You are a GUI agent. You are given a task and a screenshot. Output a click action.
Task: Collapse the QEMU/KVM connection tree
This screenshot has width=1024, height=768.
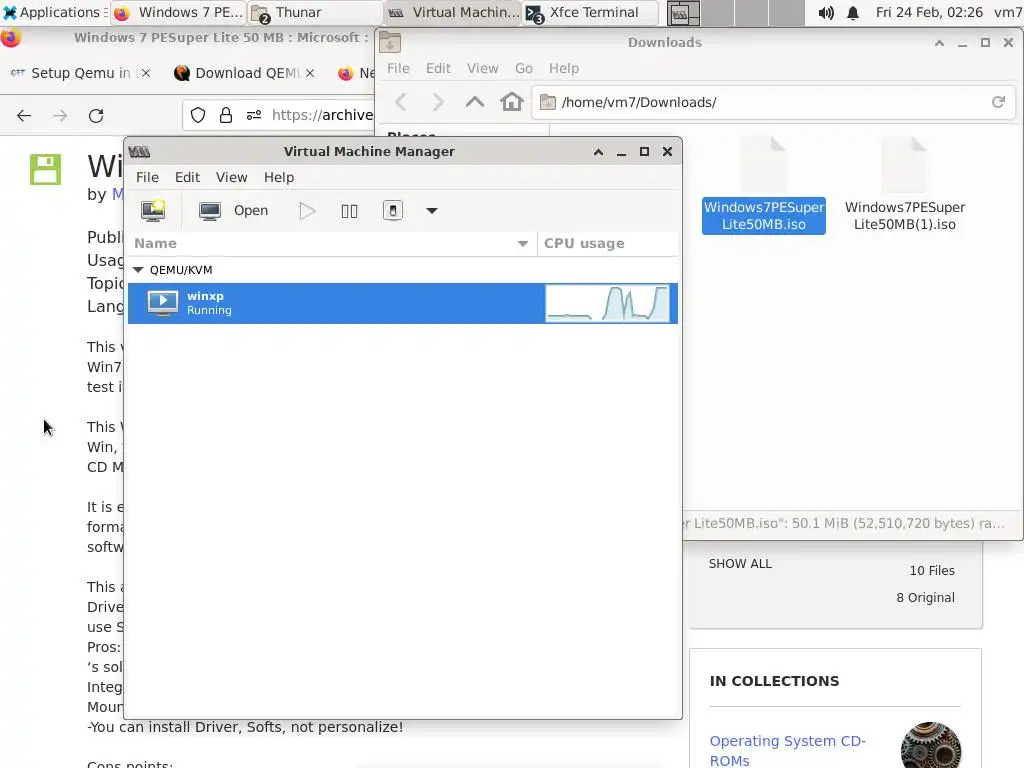138,270
